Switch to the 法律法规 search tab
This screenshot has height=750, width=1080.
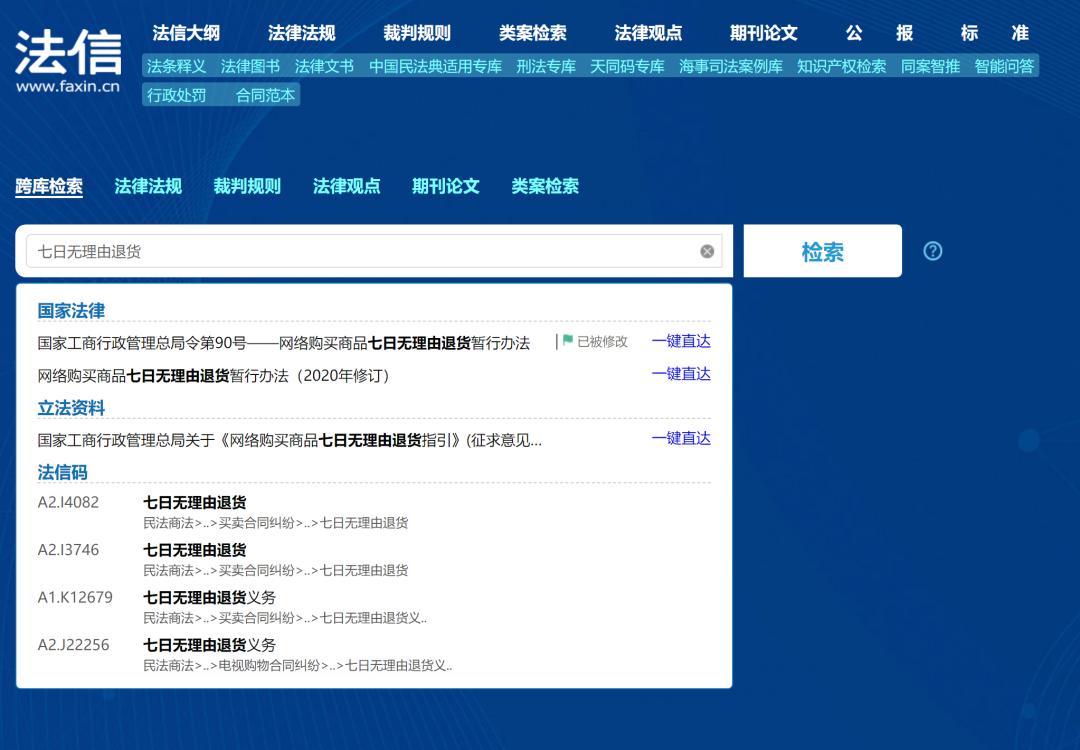(148, 186)
